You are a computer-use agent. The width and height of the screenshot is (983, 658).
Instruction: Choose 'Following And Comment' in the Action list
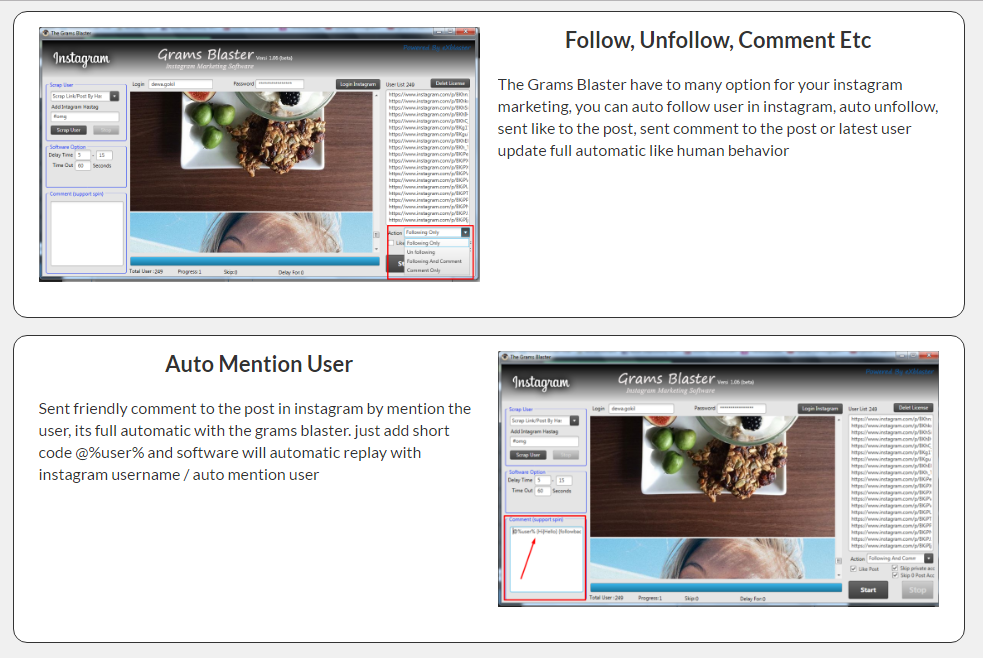436,261
